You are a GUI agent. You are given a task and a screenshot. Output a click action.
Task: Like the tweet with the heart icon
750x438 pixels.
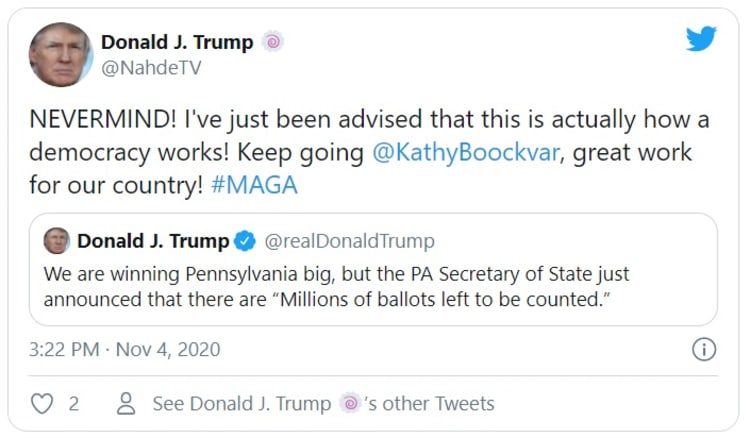coord(42,404)
